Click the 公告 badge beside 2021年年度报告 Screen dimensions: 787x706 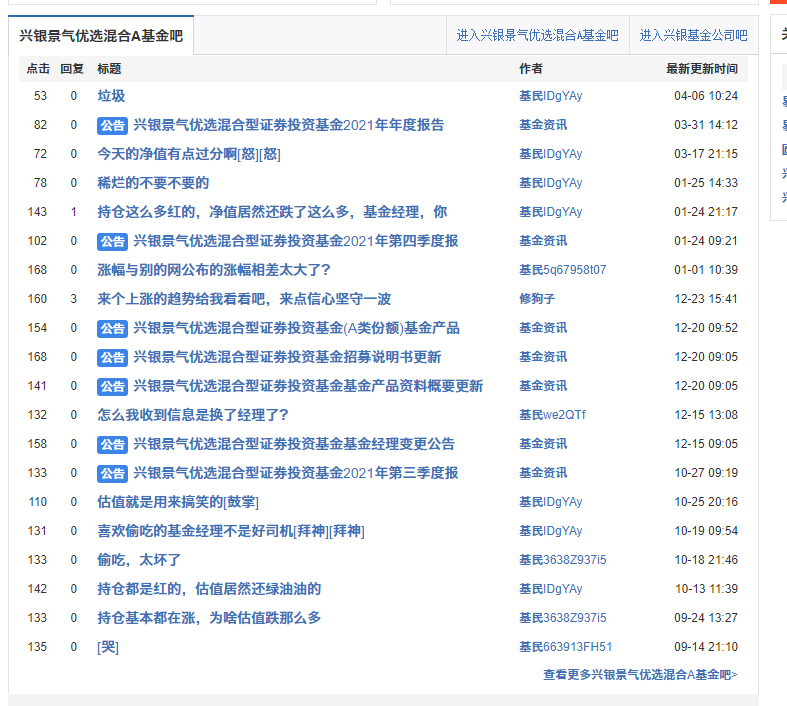pyautogui.click(x=112, y=125)
